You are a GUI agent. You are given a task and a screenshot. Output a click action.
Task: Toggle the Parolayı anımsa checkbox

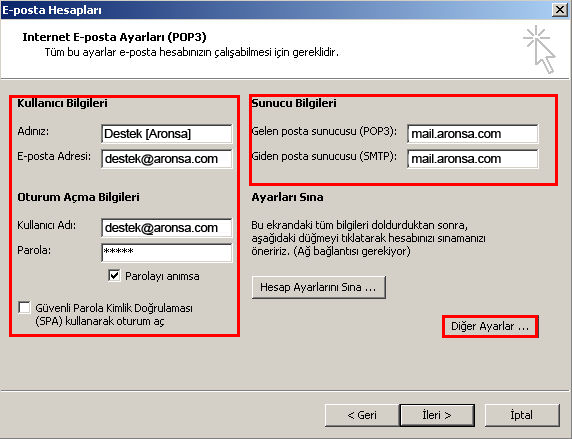pos(114,276)
